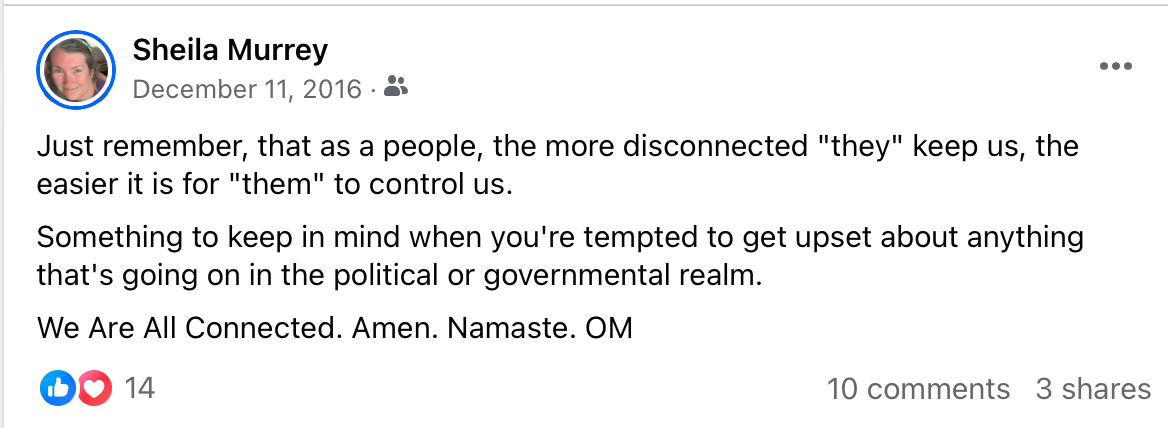The width and height of the screenshot is (1168, 428).
Task: Open Sheila Murrey's profile picture
Action: (x=76, y=70)
